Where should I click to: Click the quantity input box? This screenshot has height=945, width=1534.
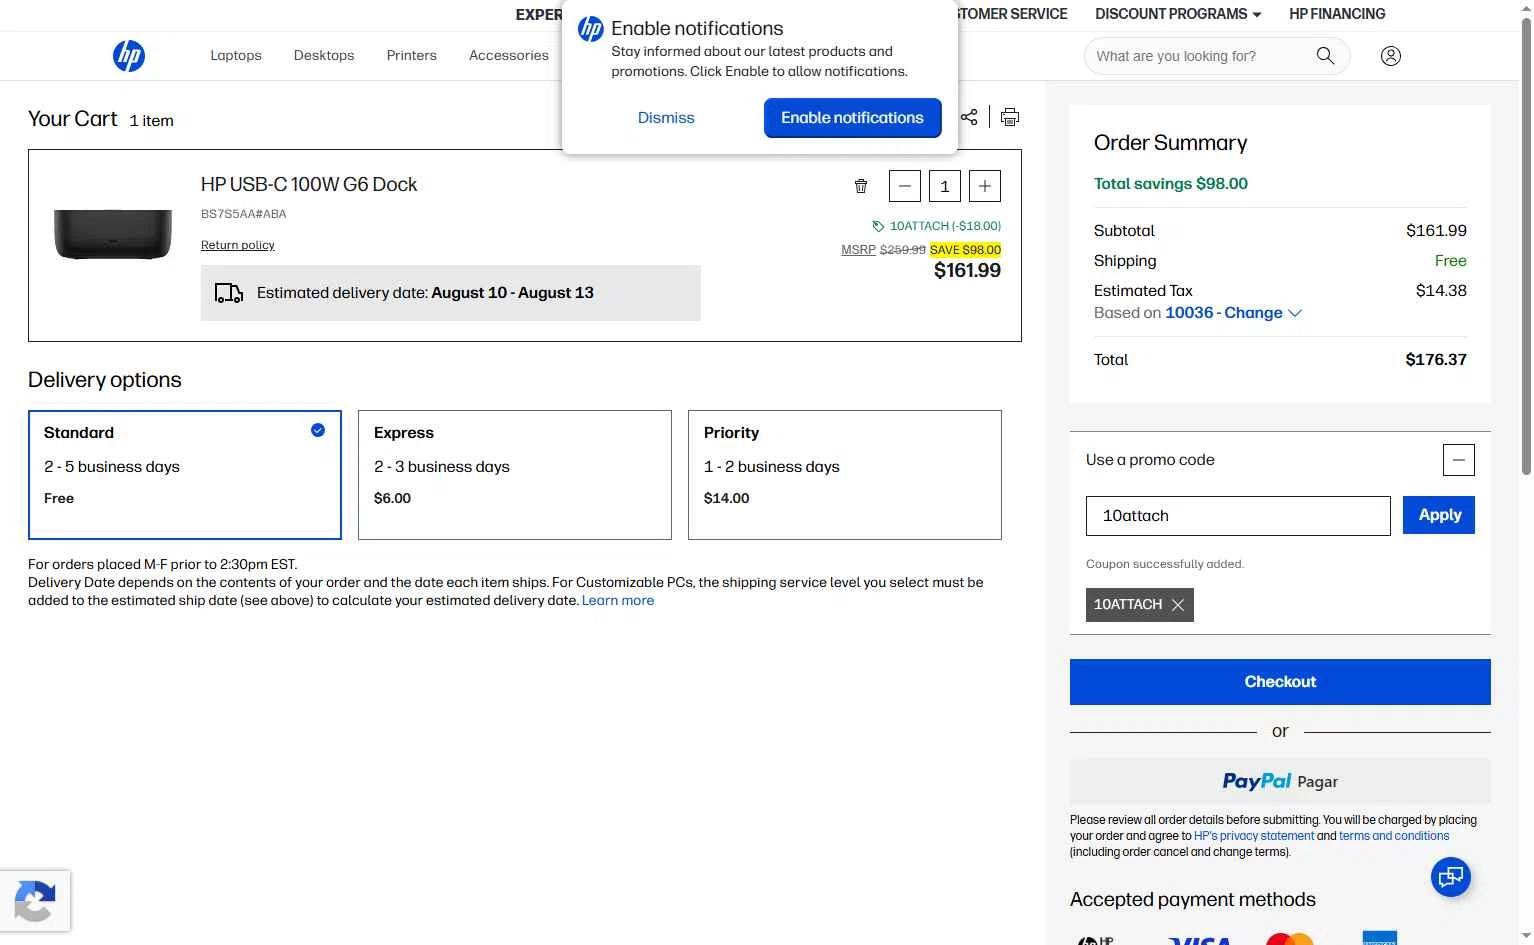click(x=945, y=186)
